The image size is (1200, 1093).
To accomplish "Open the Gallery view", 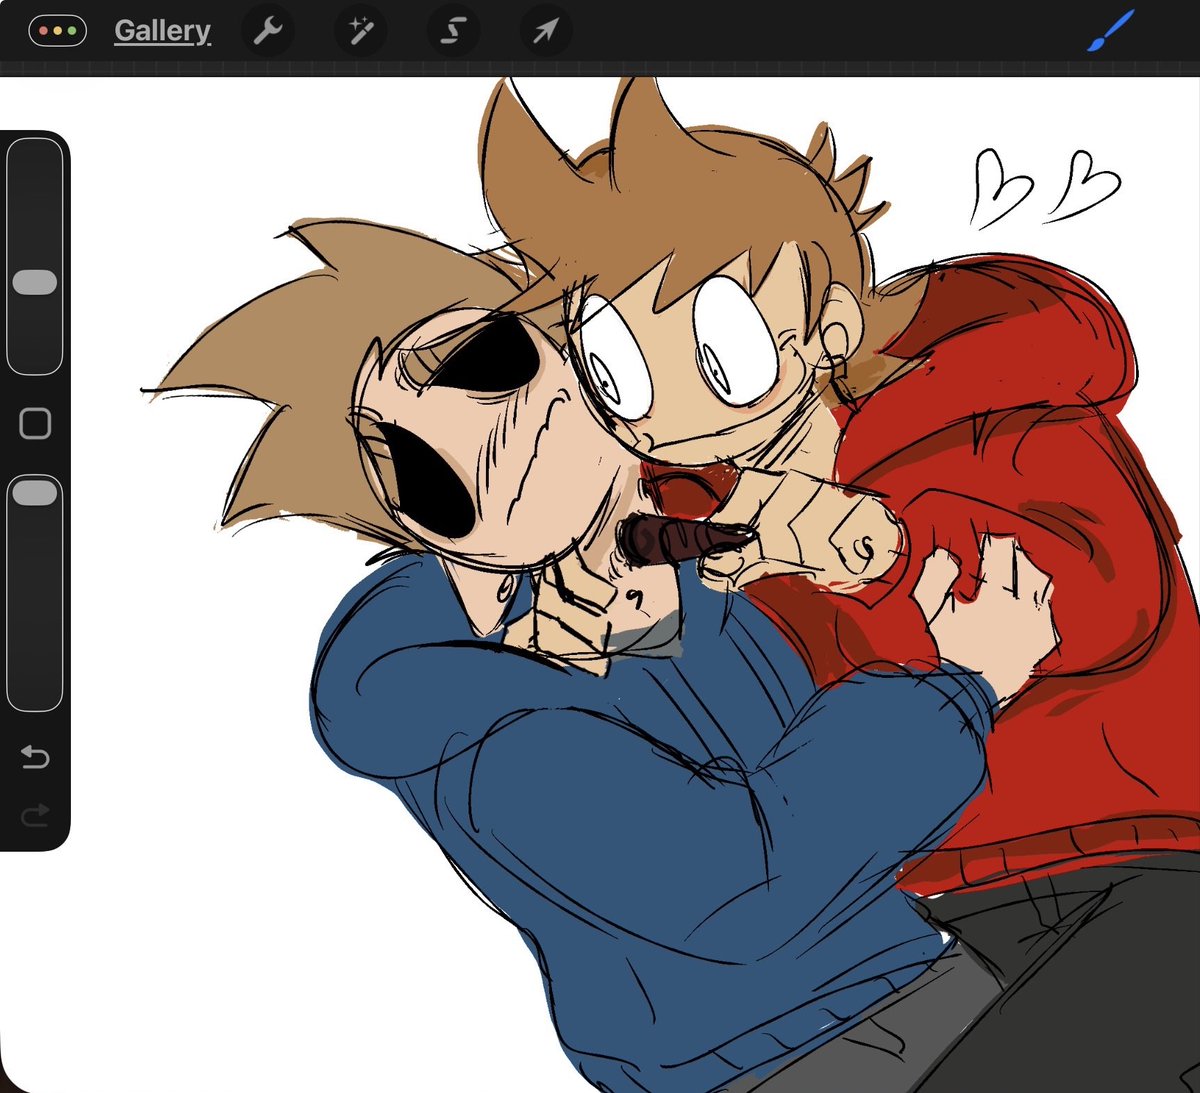I will pyautogui.click(x=162, y=31).
